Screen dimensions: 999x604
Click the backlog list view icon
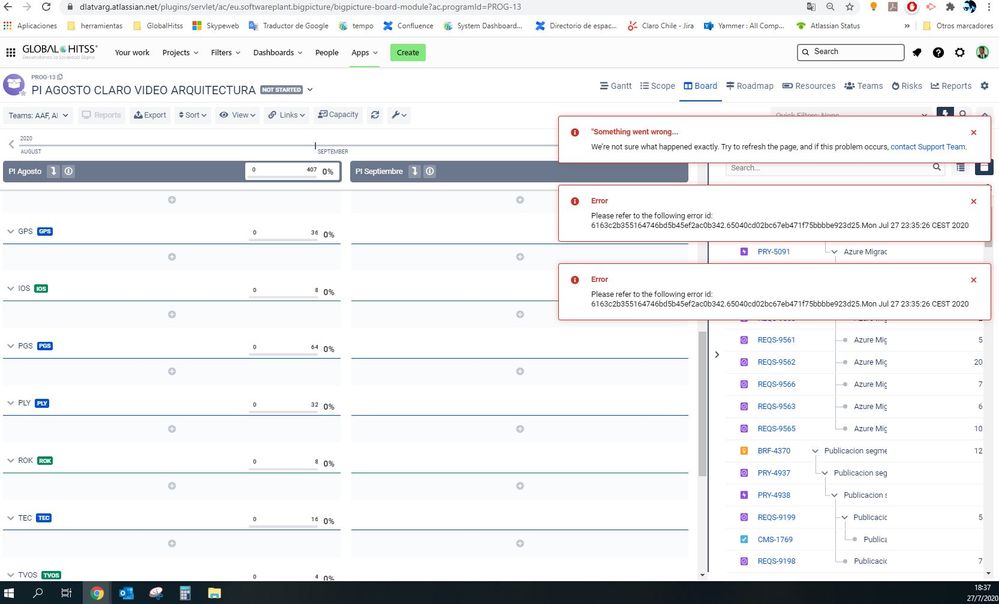point(961,168)
